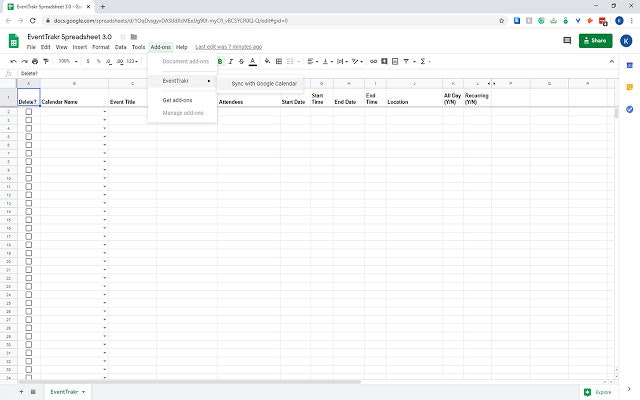Image resolution: width=640 pixels, height=400 pixels.
Task: Open the number format 123 dropdown
Action: pyautogui.click(x=132, y=61)
